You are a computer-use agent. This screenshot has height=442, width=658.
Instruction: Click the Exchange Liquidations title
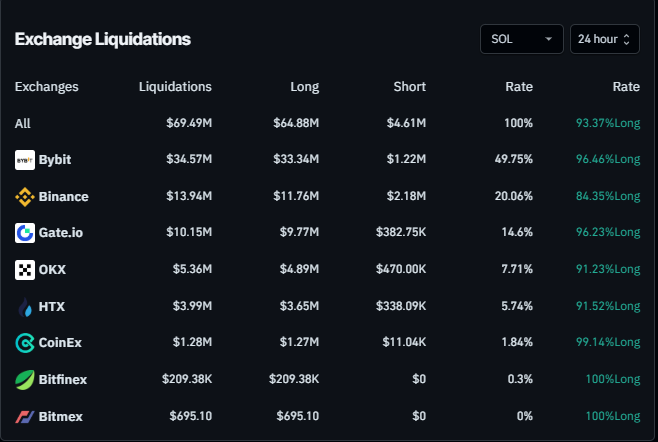[102, 39]
